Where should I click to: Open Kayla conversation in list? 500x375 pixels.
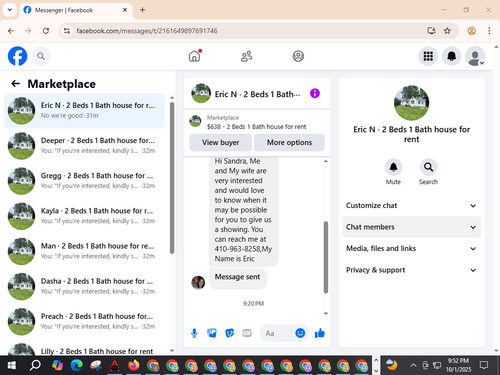(x=84, y=216)
